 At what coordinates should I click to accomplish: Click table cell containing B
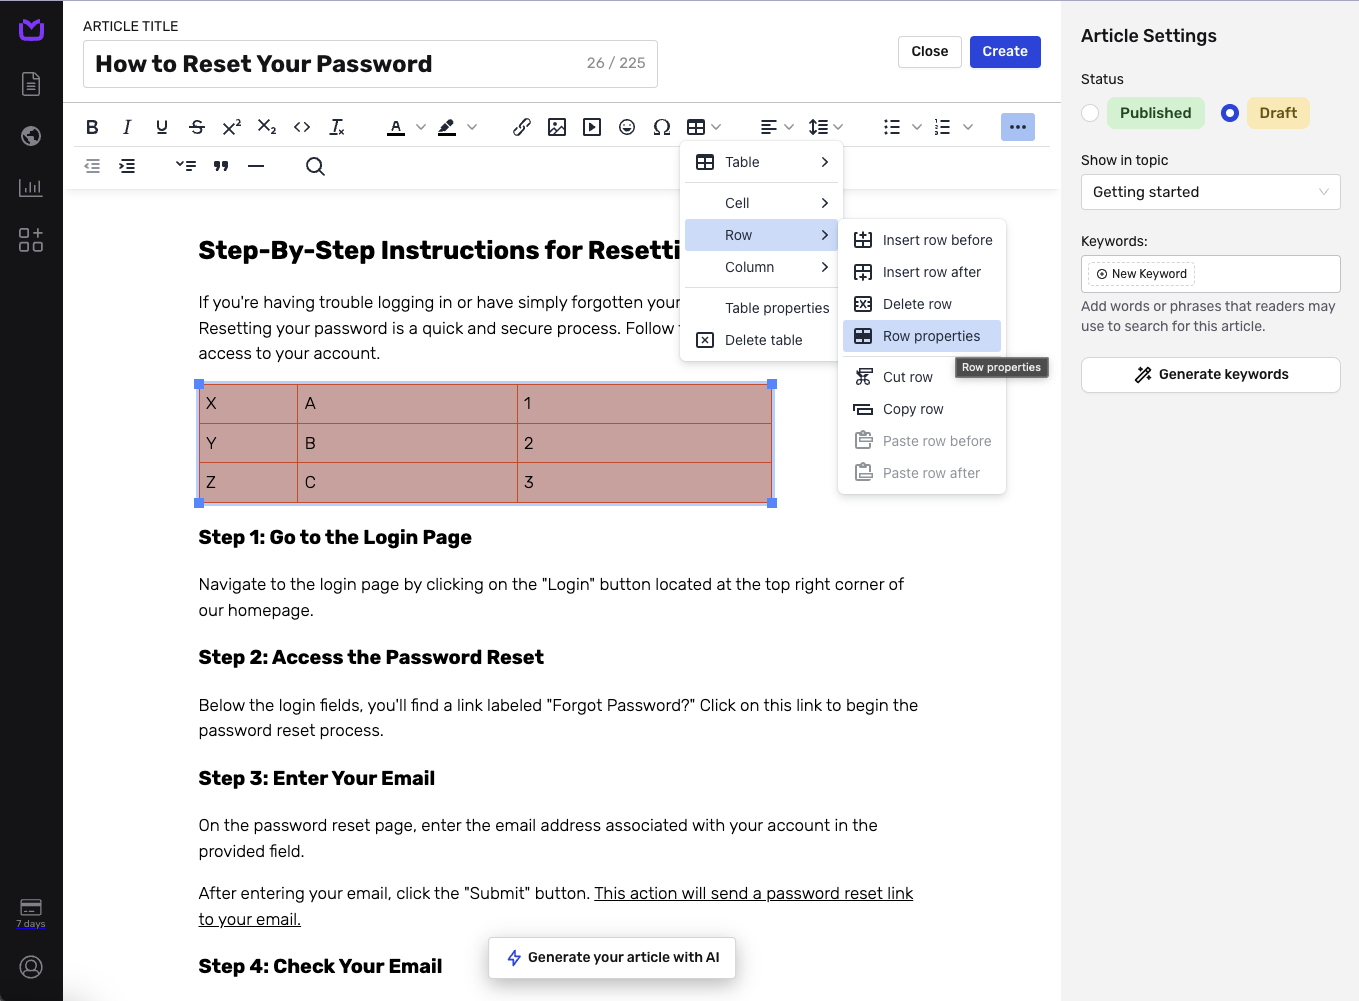point(407,443)
